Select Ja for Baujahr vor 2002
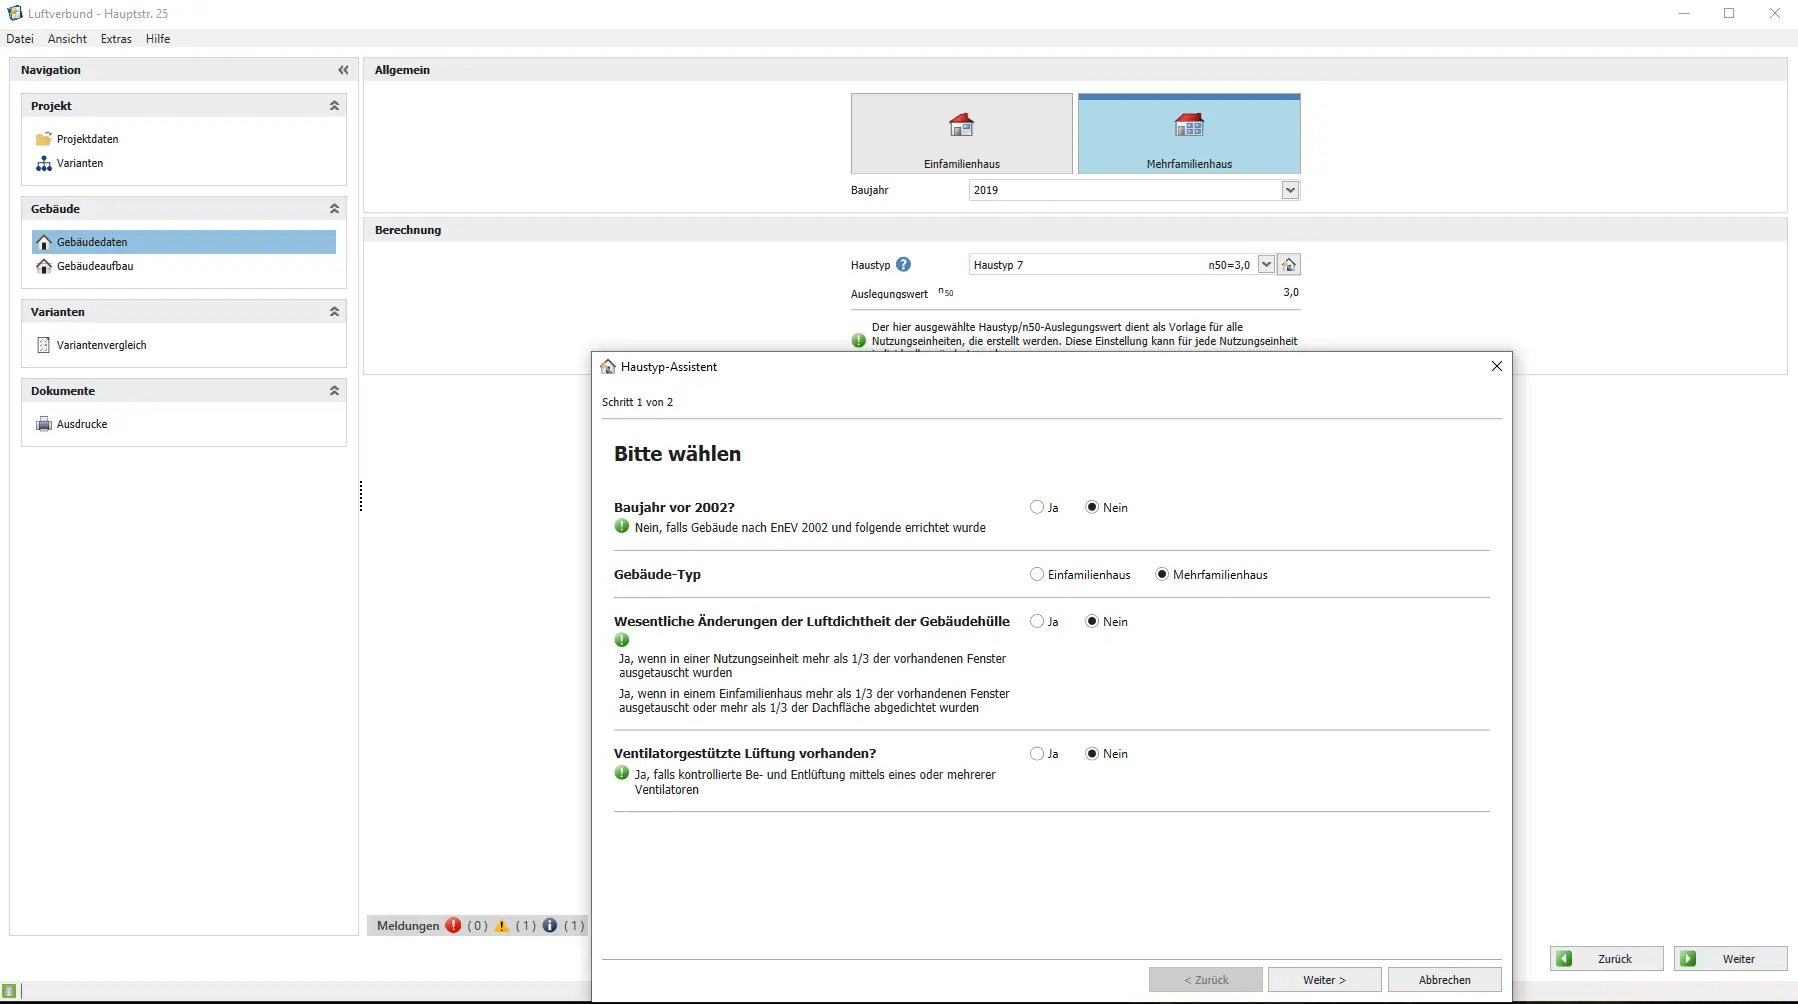Screen dimensions: 1798x1004 click(x=1037, y=508)
